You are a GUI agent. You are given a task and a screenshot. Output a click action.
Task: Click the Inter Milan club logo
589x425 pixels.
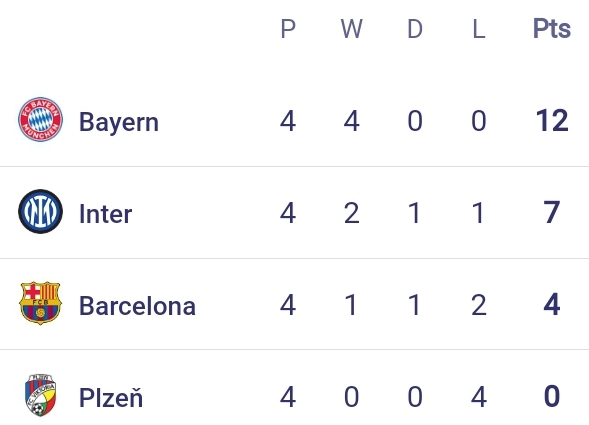[x=41, y=212]
